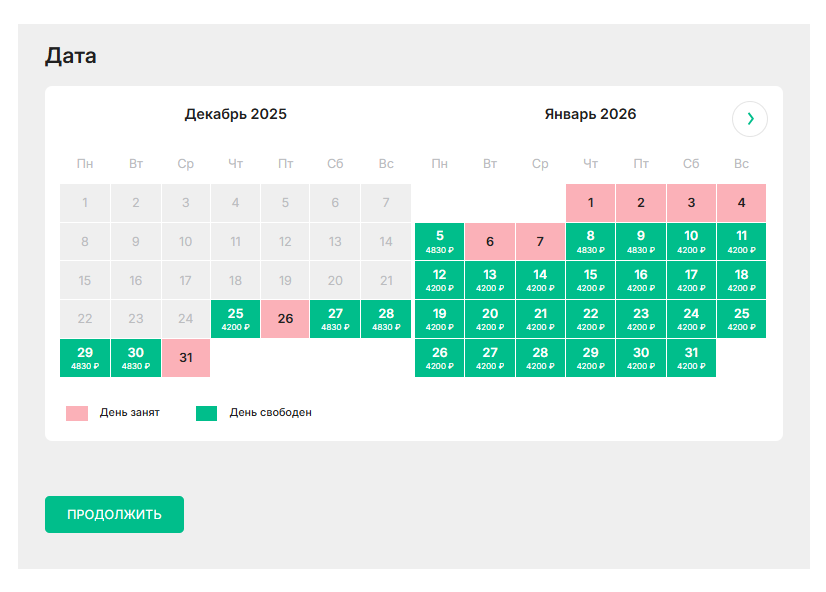Click the Январь 2026 month heading
Screen dimensions: 826x592
click(590, 114)
